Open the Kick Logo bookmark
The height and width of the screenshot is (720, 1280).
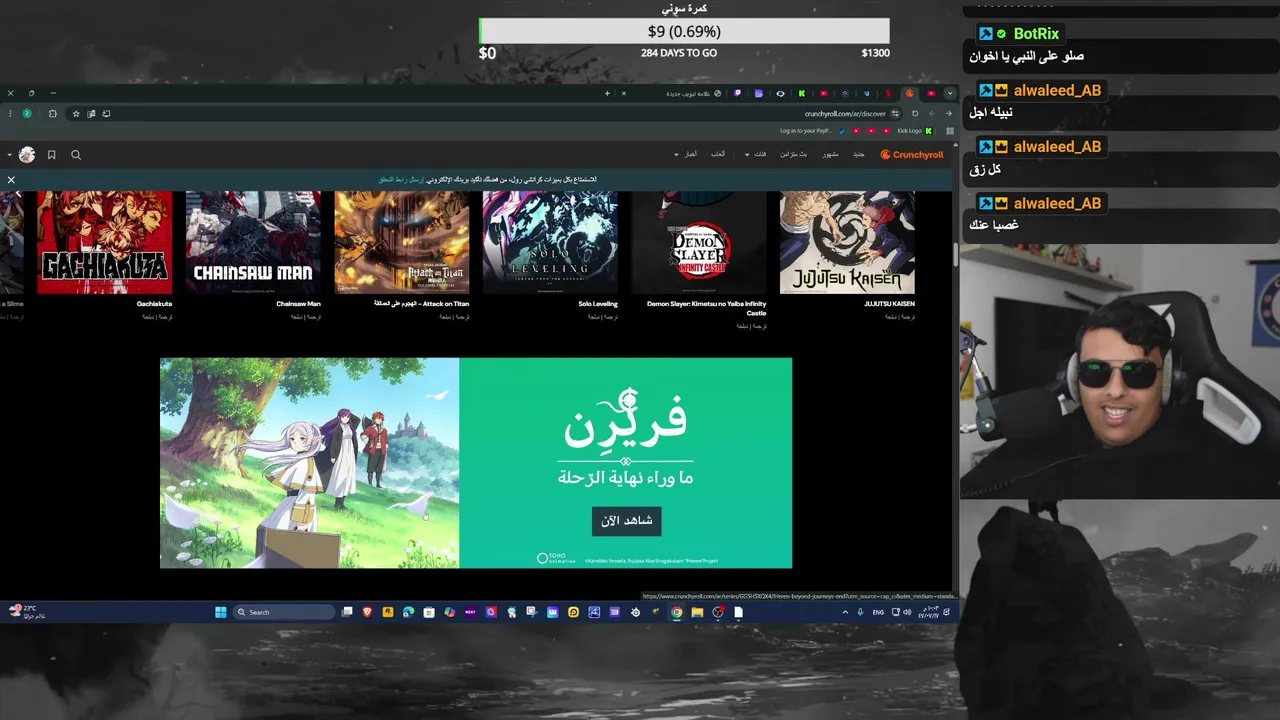pos(915,131)
